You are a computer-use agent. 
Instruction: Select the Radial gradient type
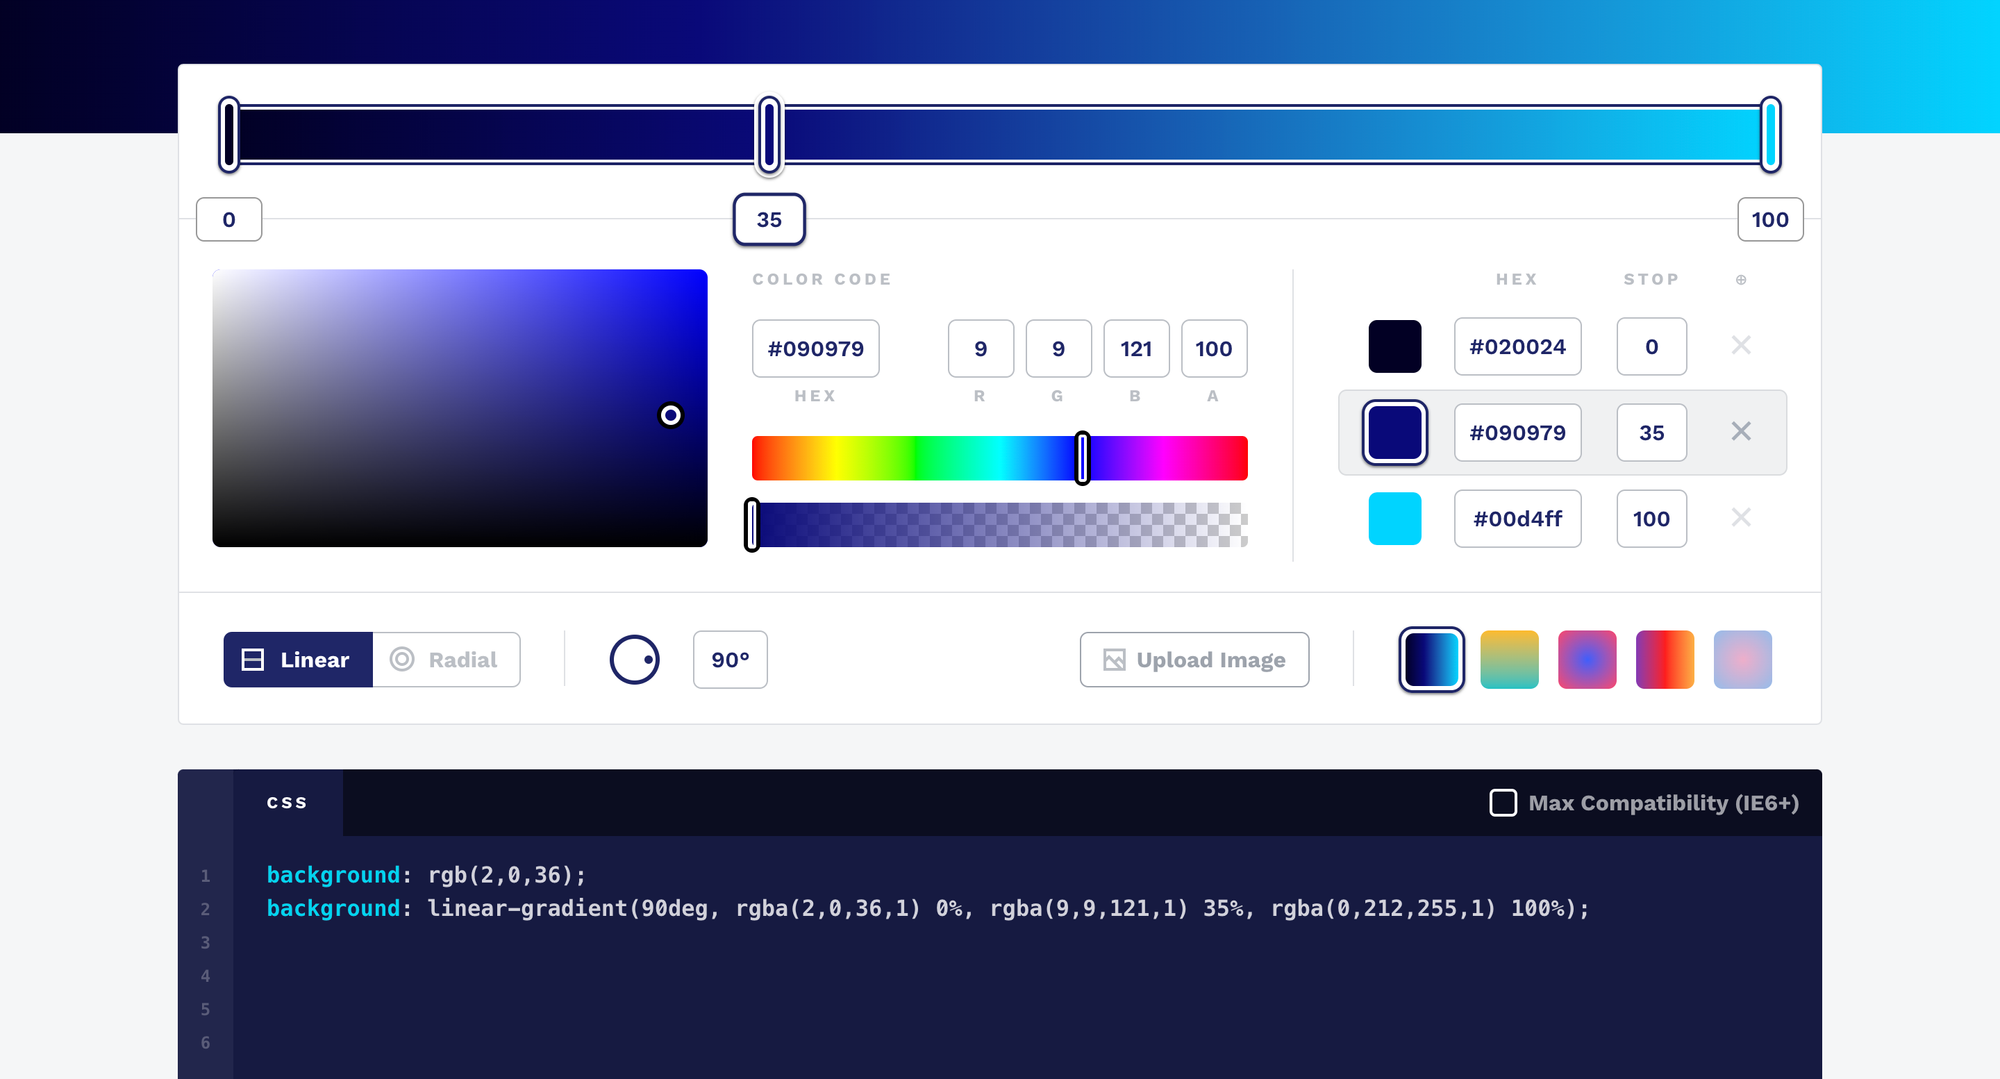(x=446, y=660)
